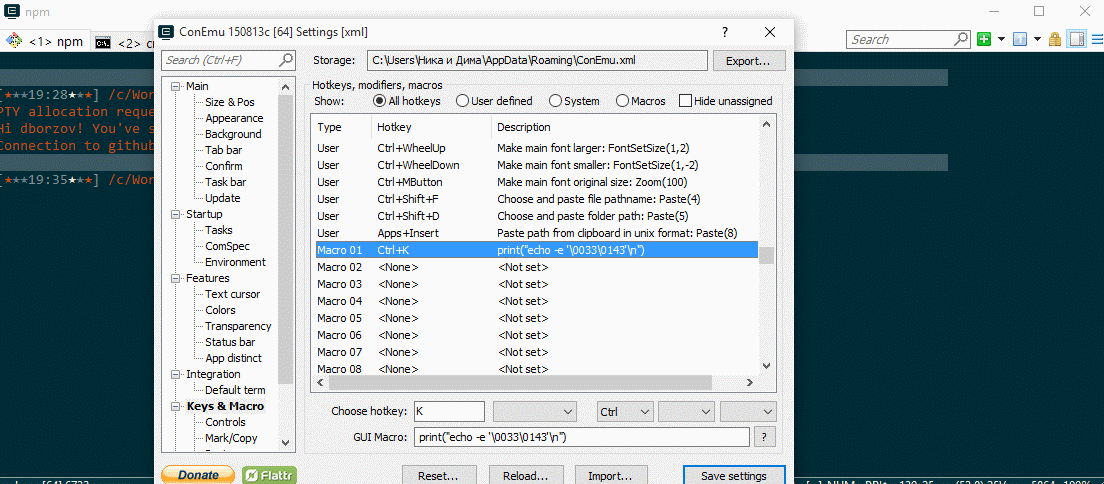Open the Tab bar settings page
Image resolution: width=1104 pixels, height=484 pixels.
224,150
